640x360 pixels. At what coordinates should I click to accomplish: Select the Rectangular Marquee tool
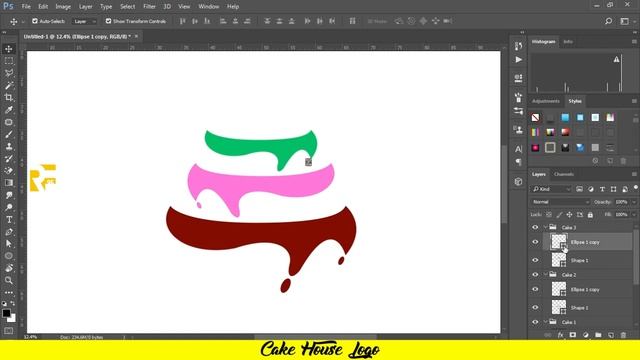[9, 61]
